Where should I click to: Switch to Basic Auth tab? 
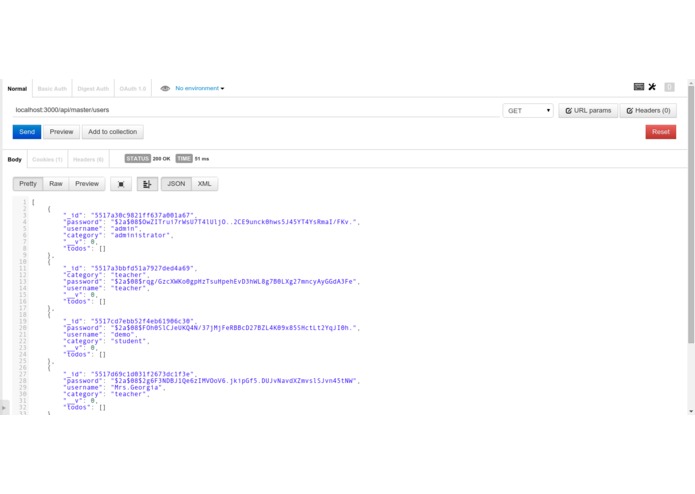pos(52,89)
